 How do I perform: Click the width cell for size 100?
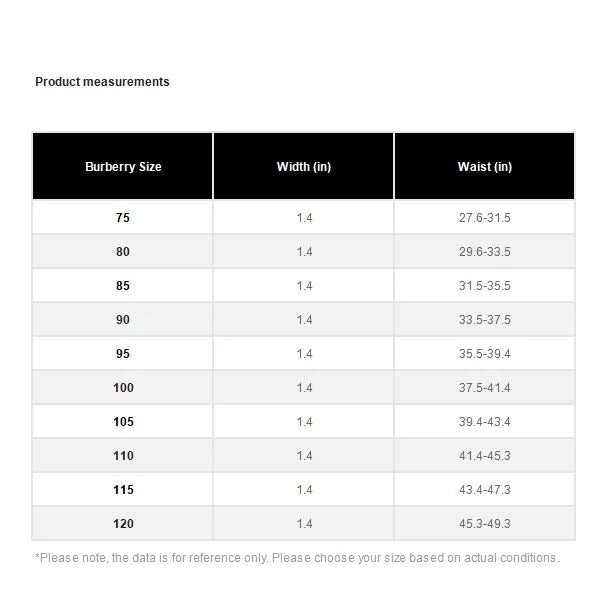pos(304,388)
